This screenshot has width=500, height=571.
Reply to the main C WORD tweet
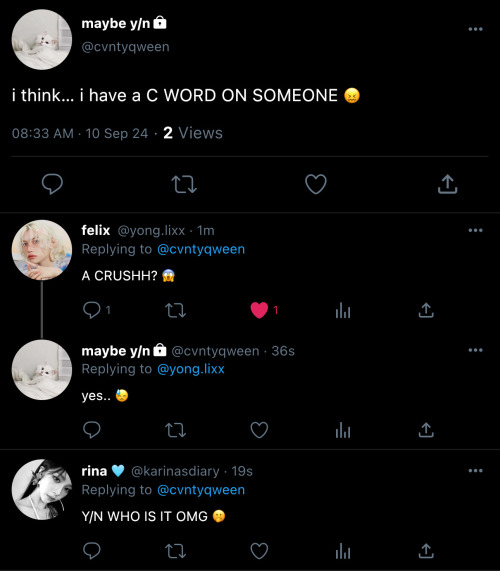[52, 184]
